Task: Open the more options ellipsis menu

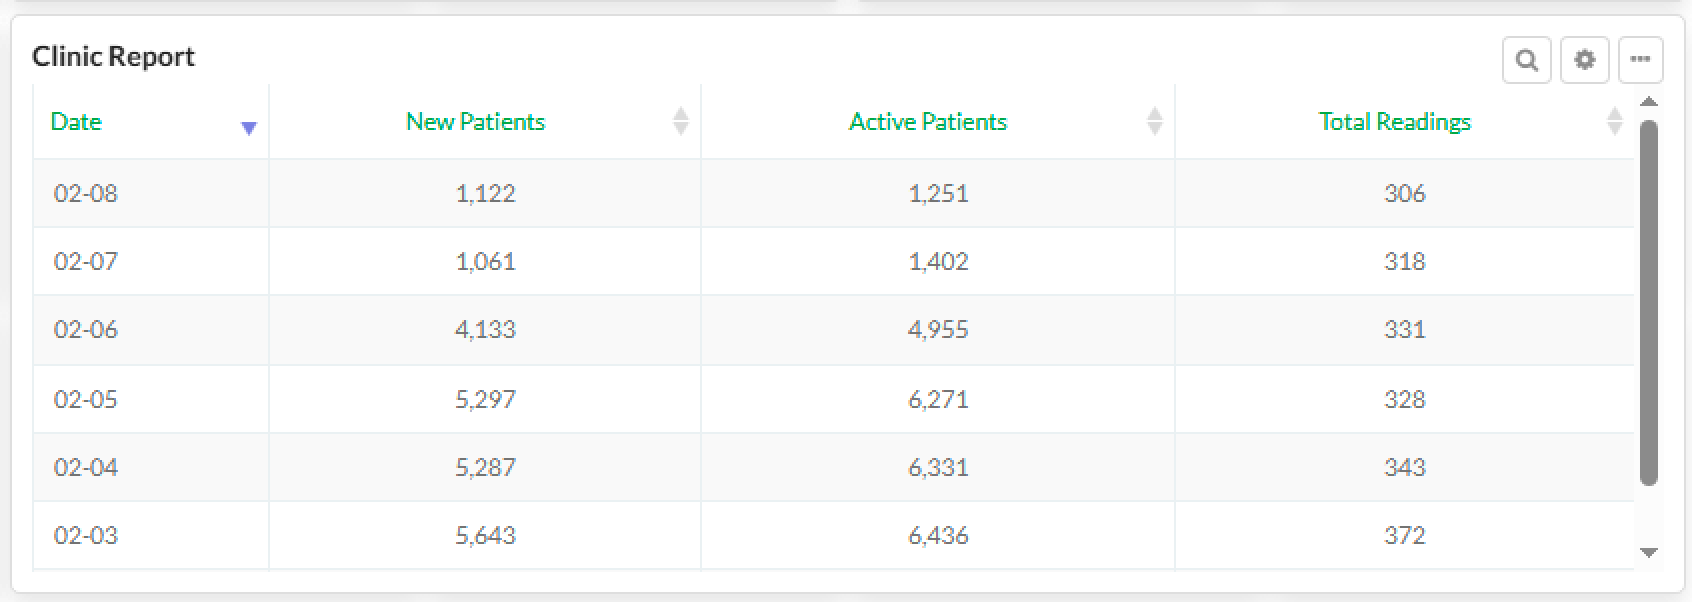Action: coord(1640,60)
